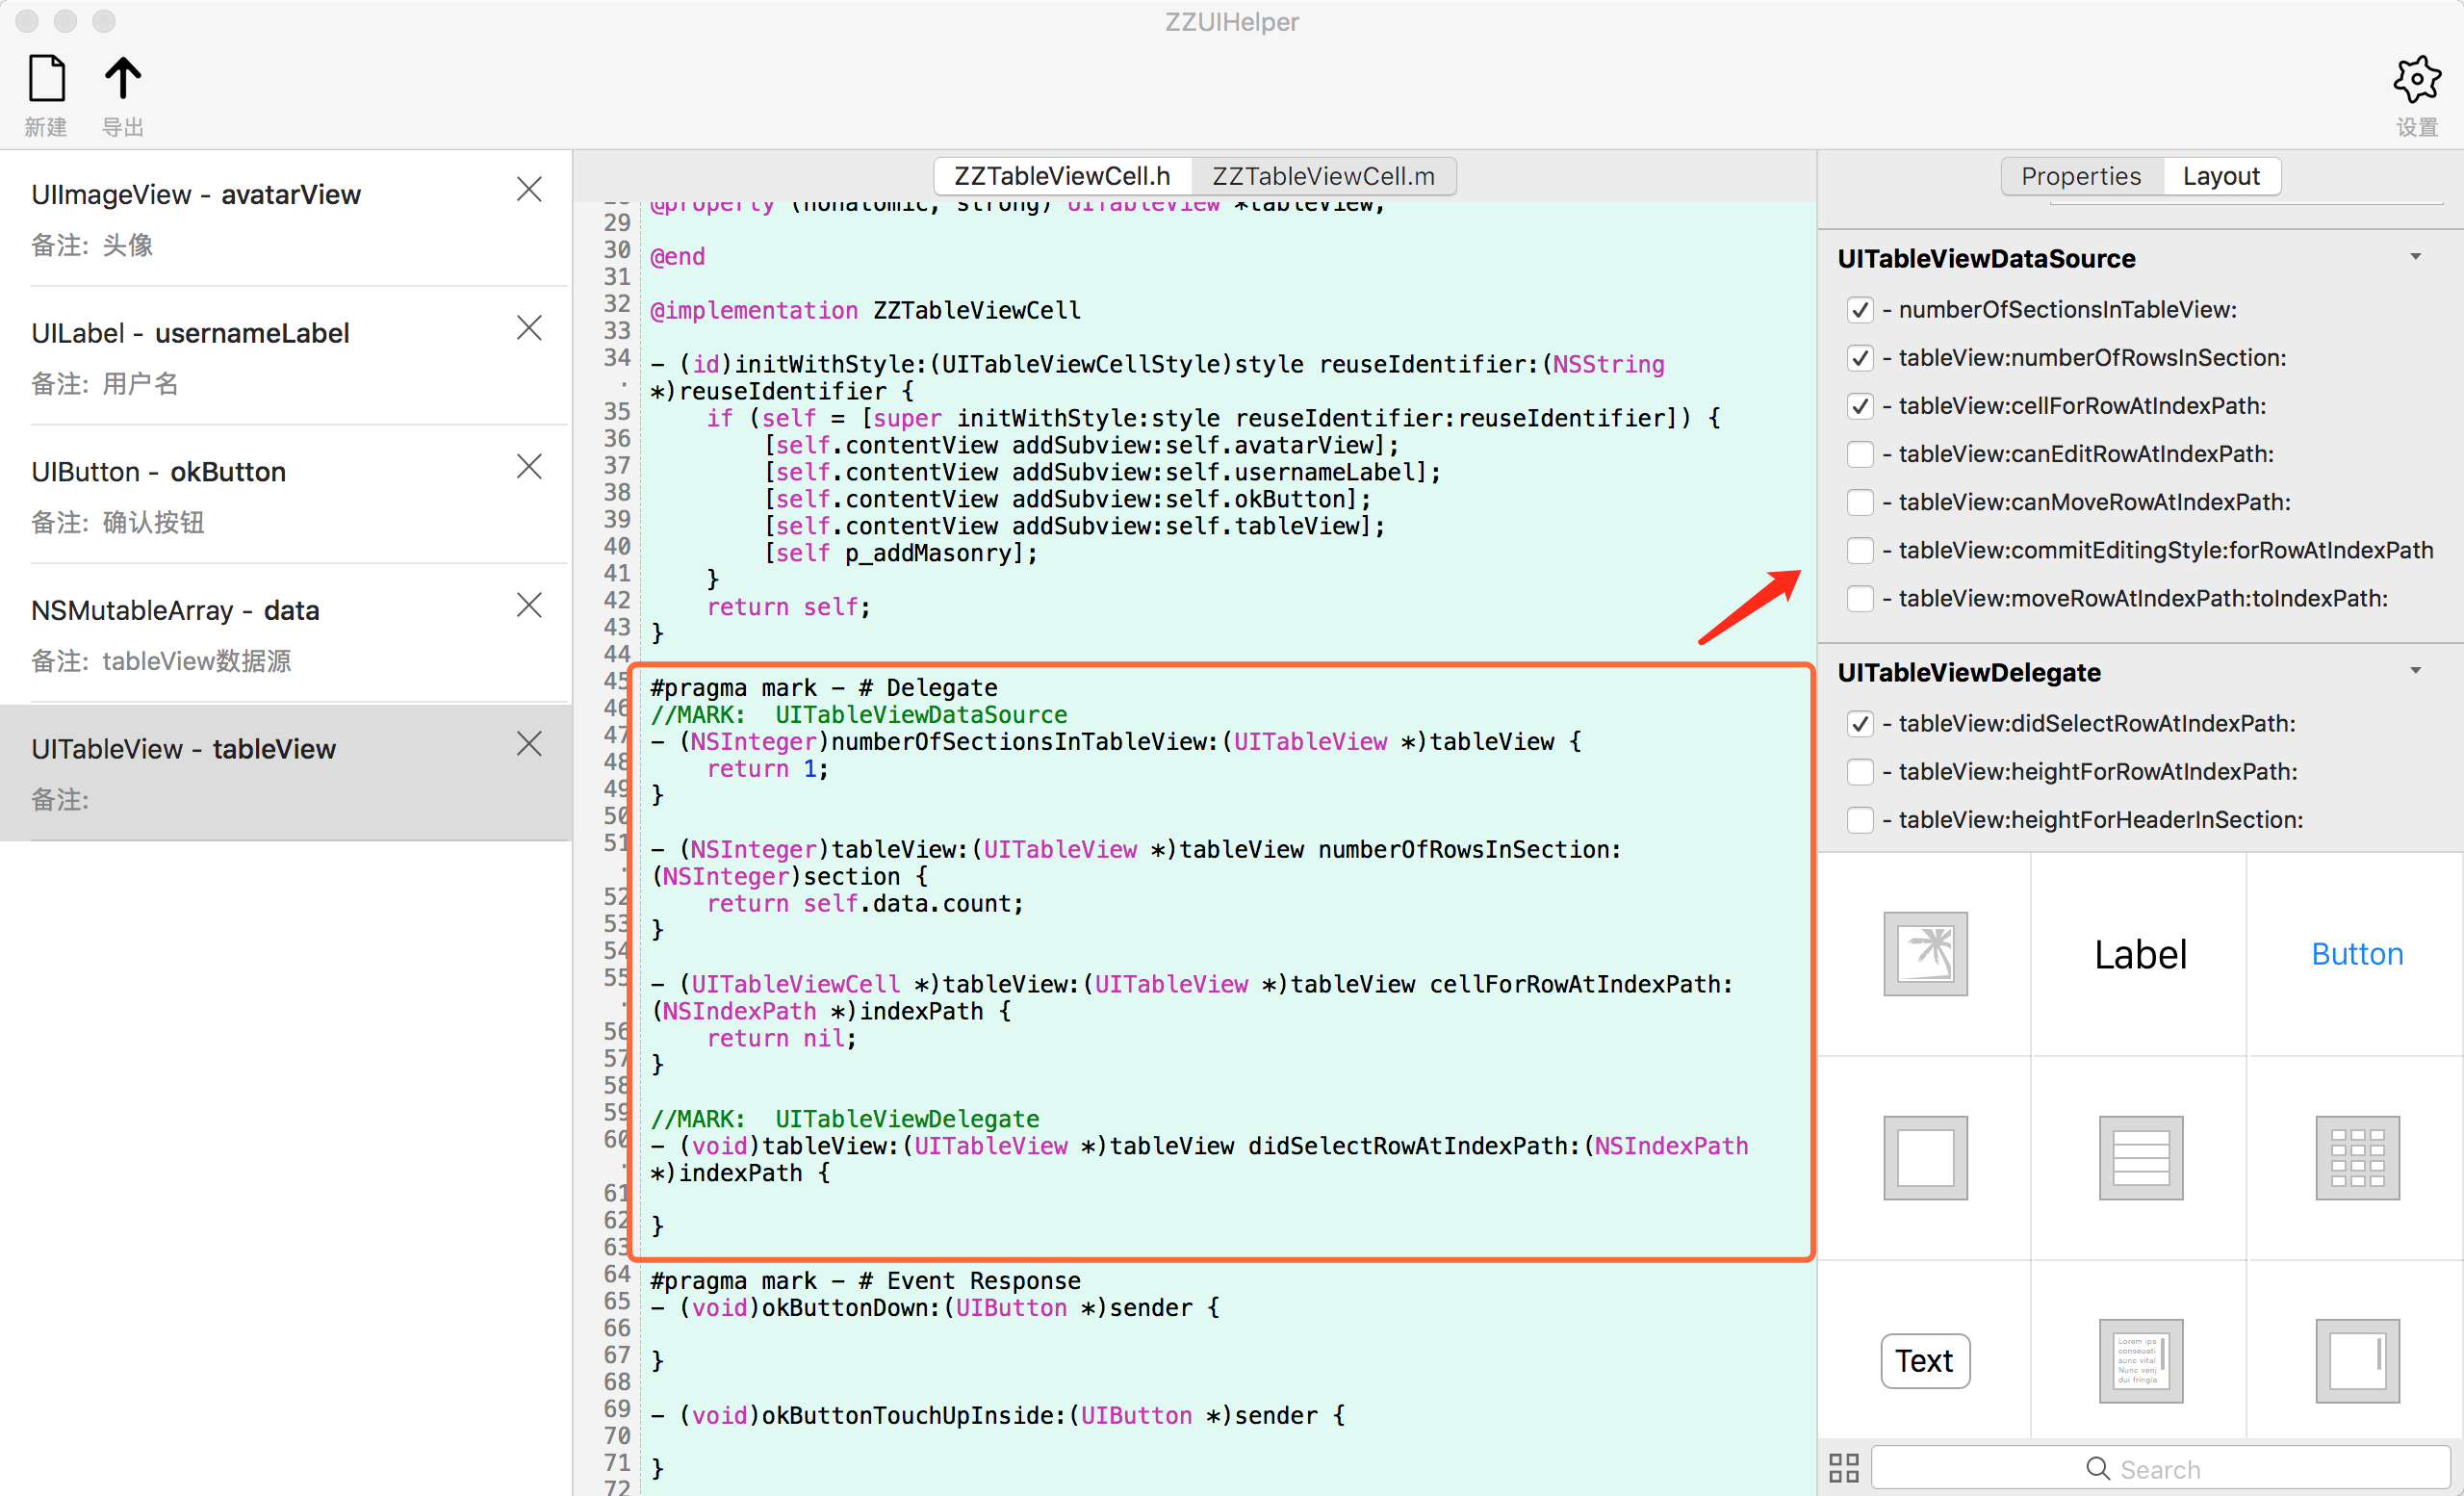
Task: Remove the avatarView item with X
Action: click(529, 189)
